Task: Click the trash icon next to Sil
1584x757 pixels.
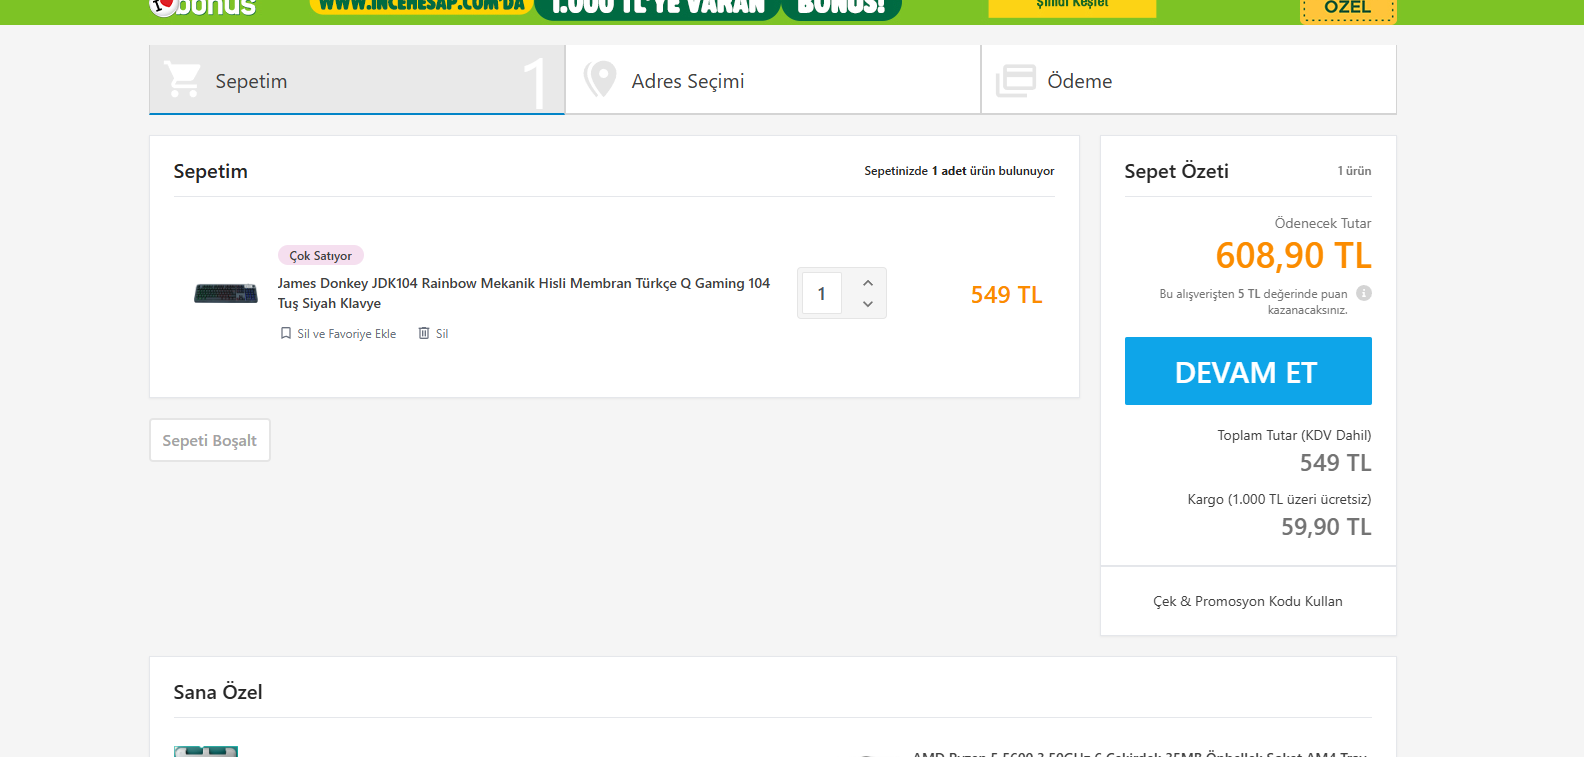Action: 424,333
